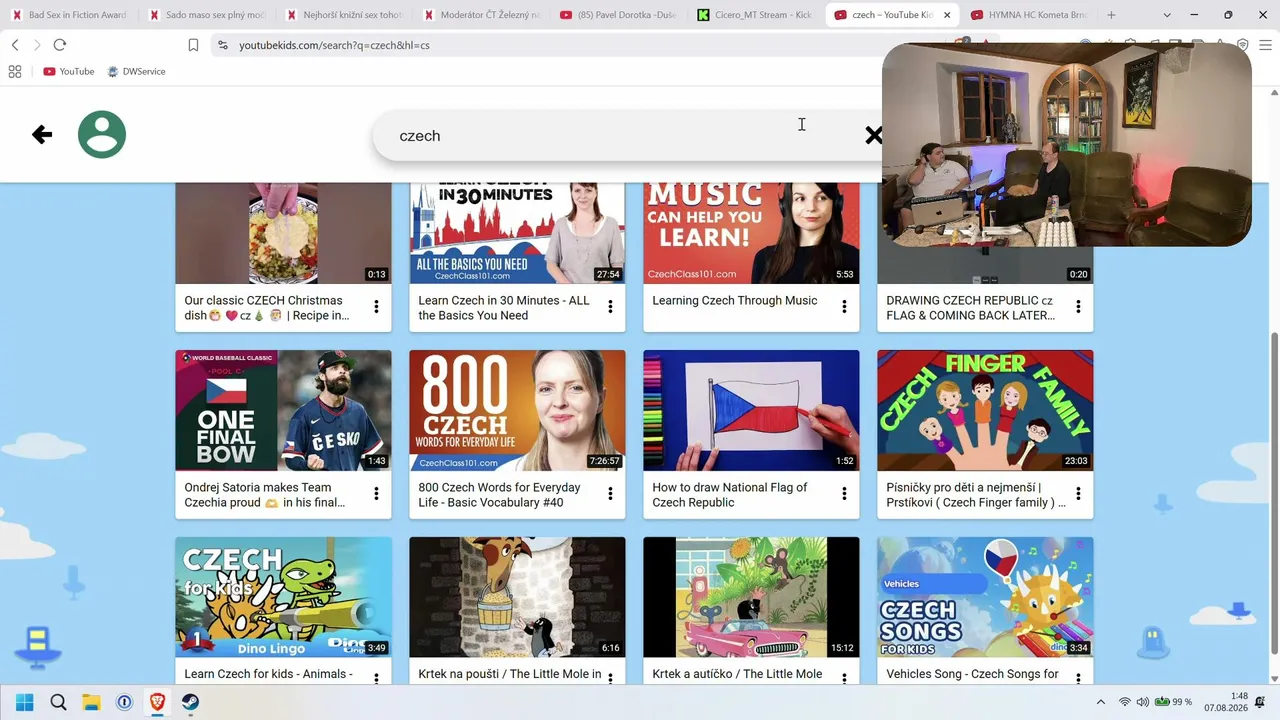This screenshot has height=720, width=1280.
Task: Open File Explorer from the taskbar
Action: click(x=91, y=702)
